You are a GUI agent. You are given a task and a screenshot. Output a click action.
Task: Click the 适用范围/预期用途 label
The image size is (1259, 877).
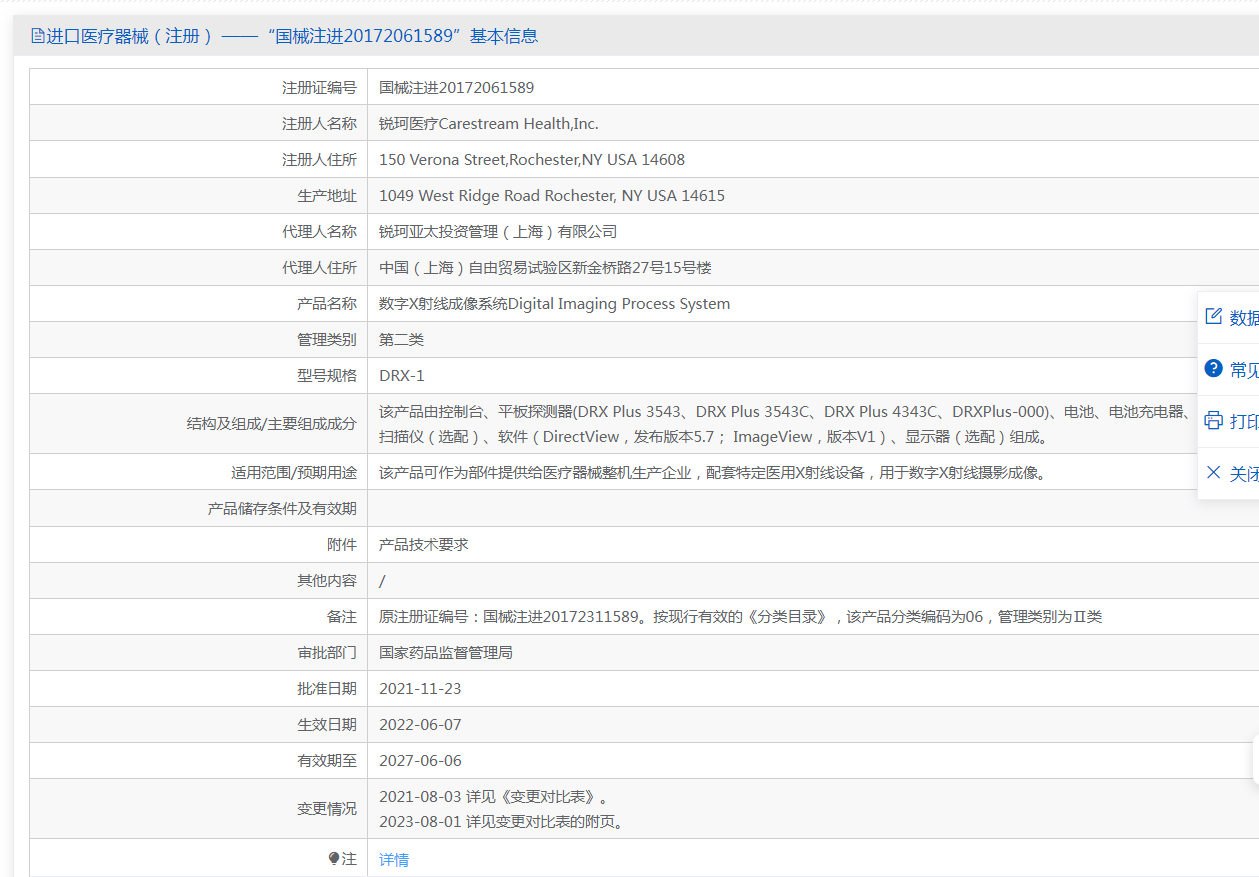(x=294, y=473)
